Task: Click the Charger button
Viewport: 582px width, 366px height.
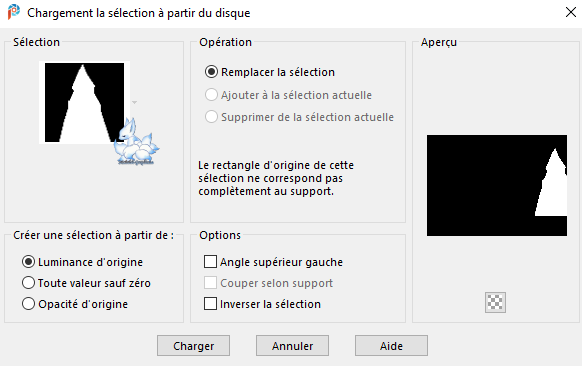Action: pos(193,346)
